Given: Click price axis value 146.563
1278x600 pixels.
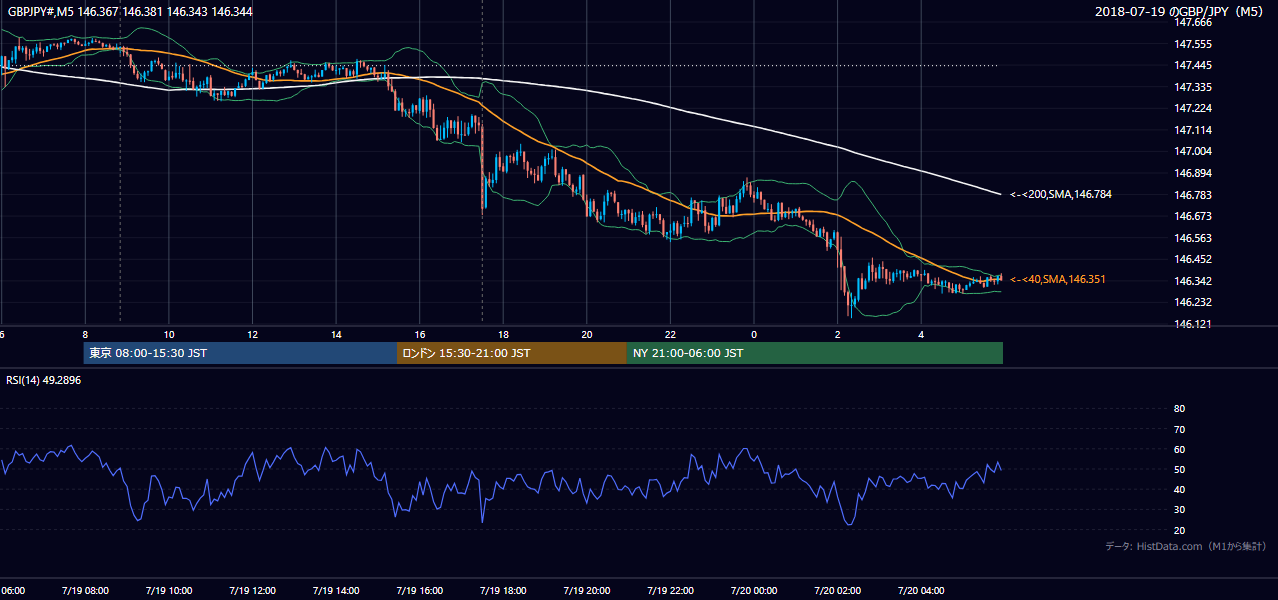Looking at the screenshot, I should (x=1194, y=239).
